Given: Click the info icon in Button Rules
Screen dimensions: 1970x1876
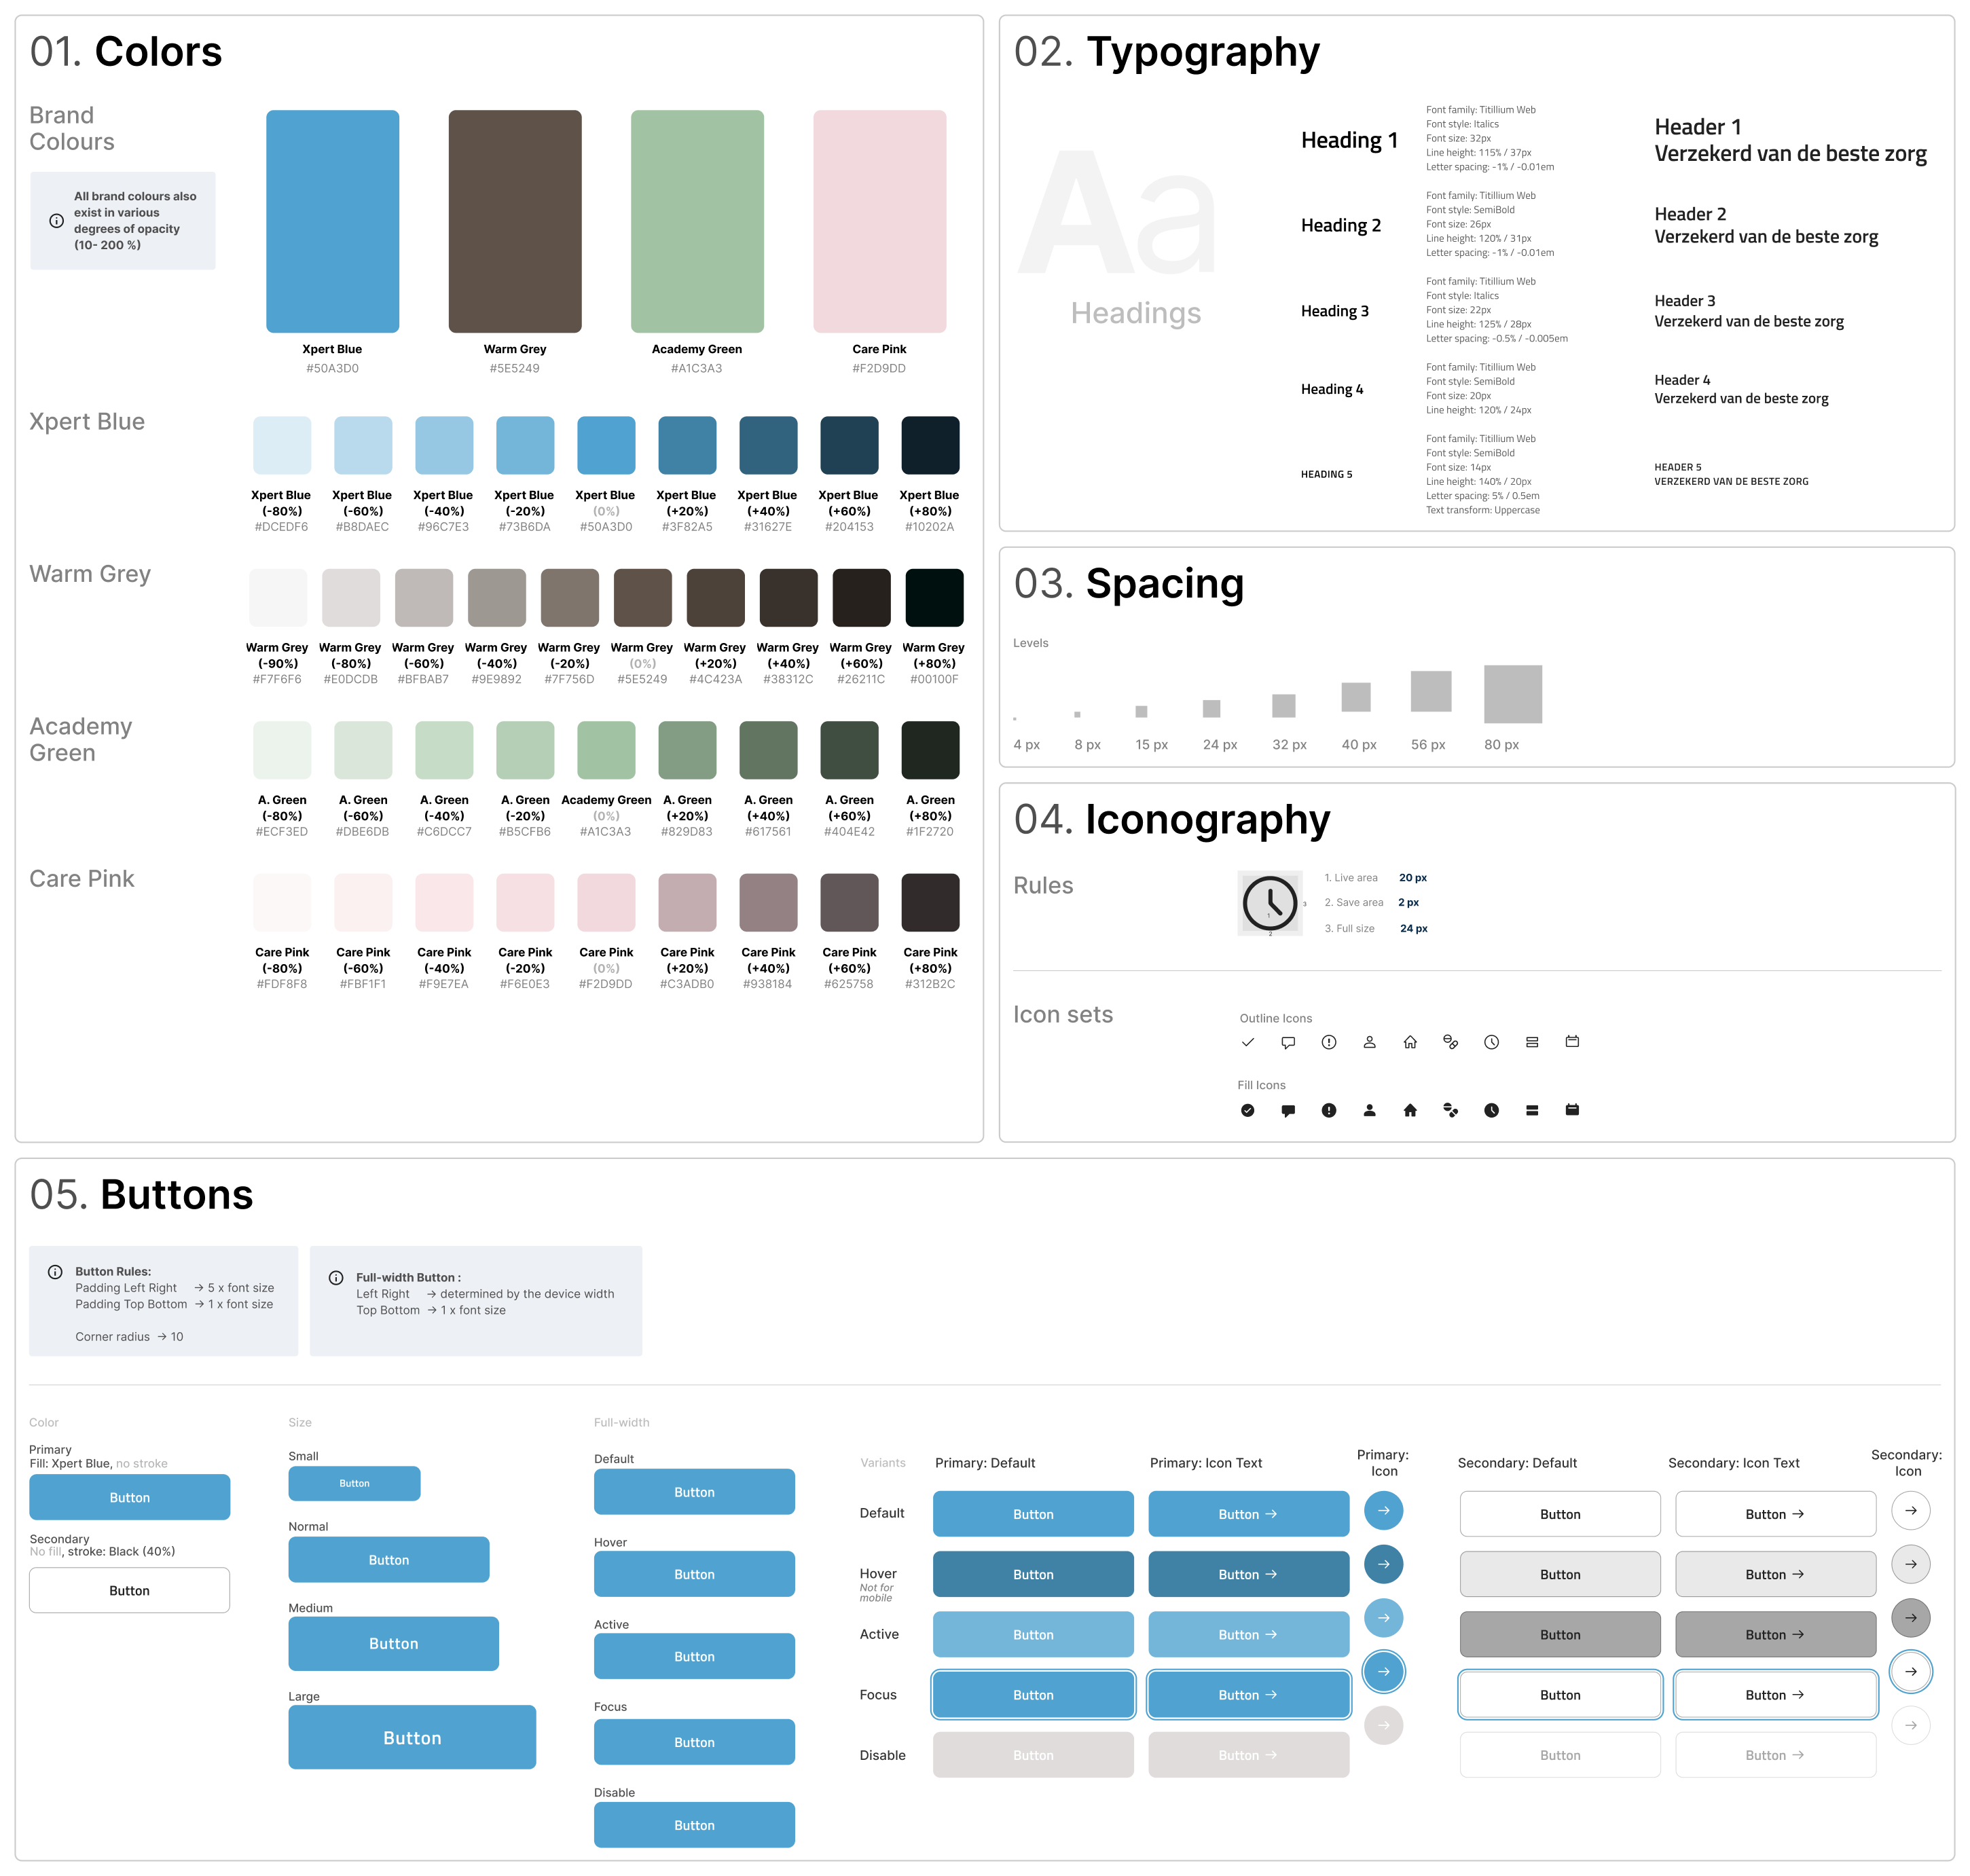Looking at the screenshot, I should click(x=55, y=1272).
